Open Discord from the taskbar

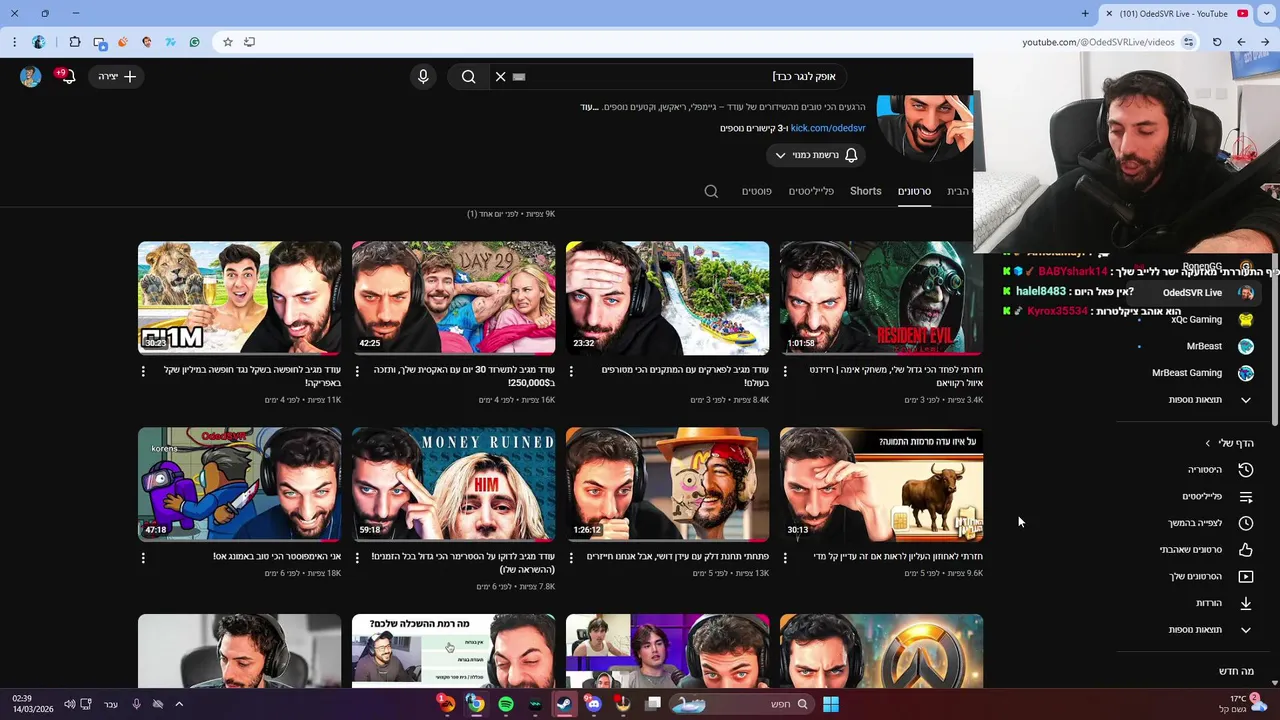coord(594,704)
